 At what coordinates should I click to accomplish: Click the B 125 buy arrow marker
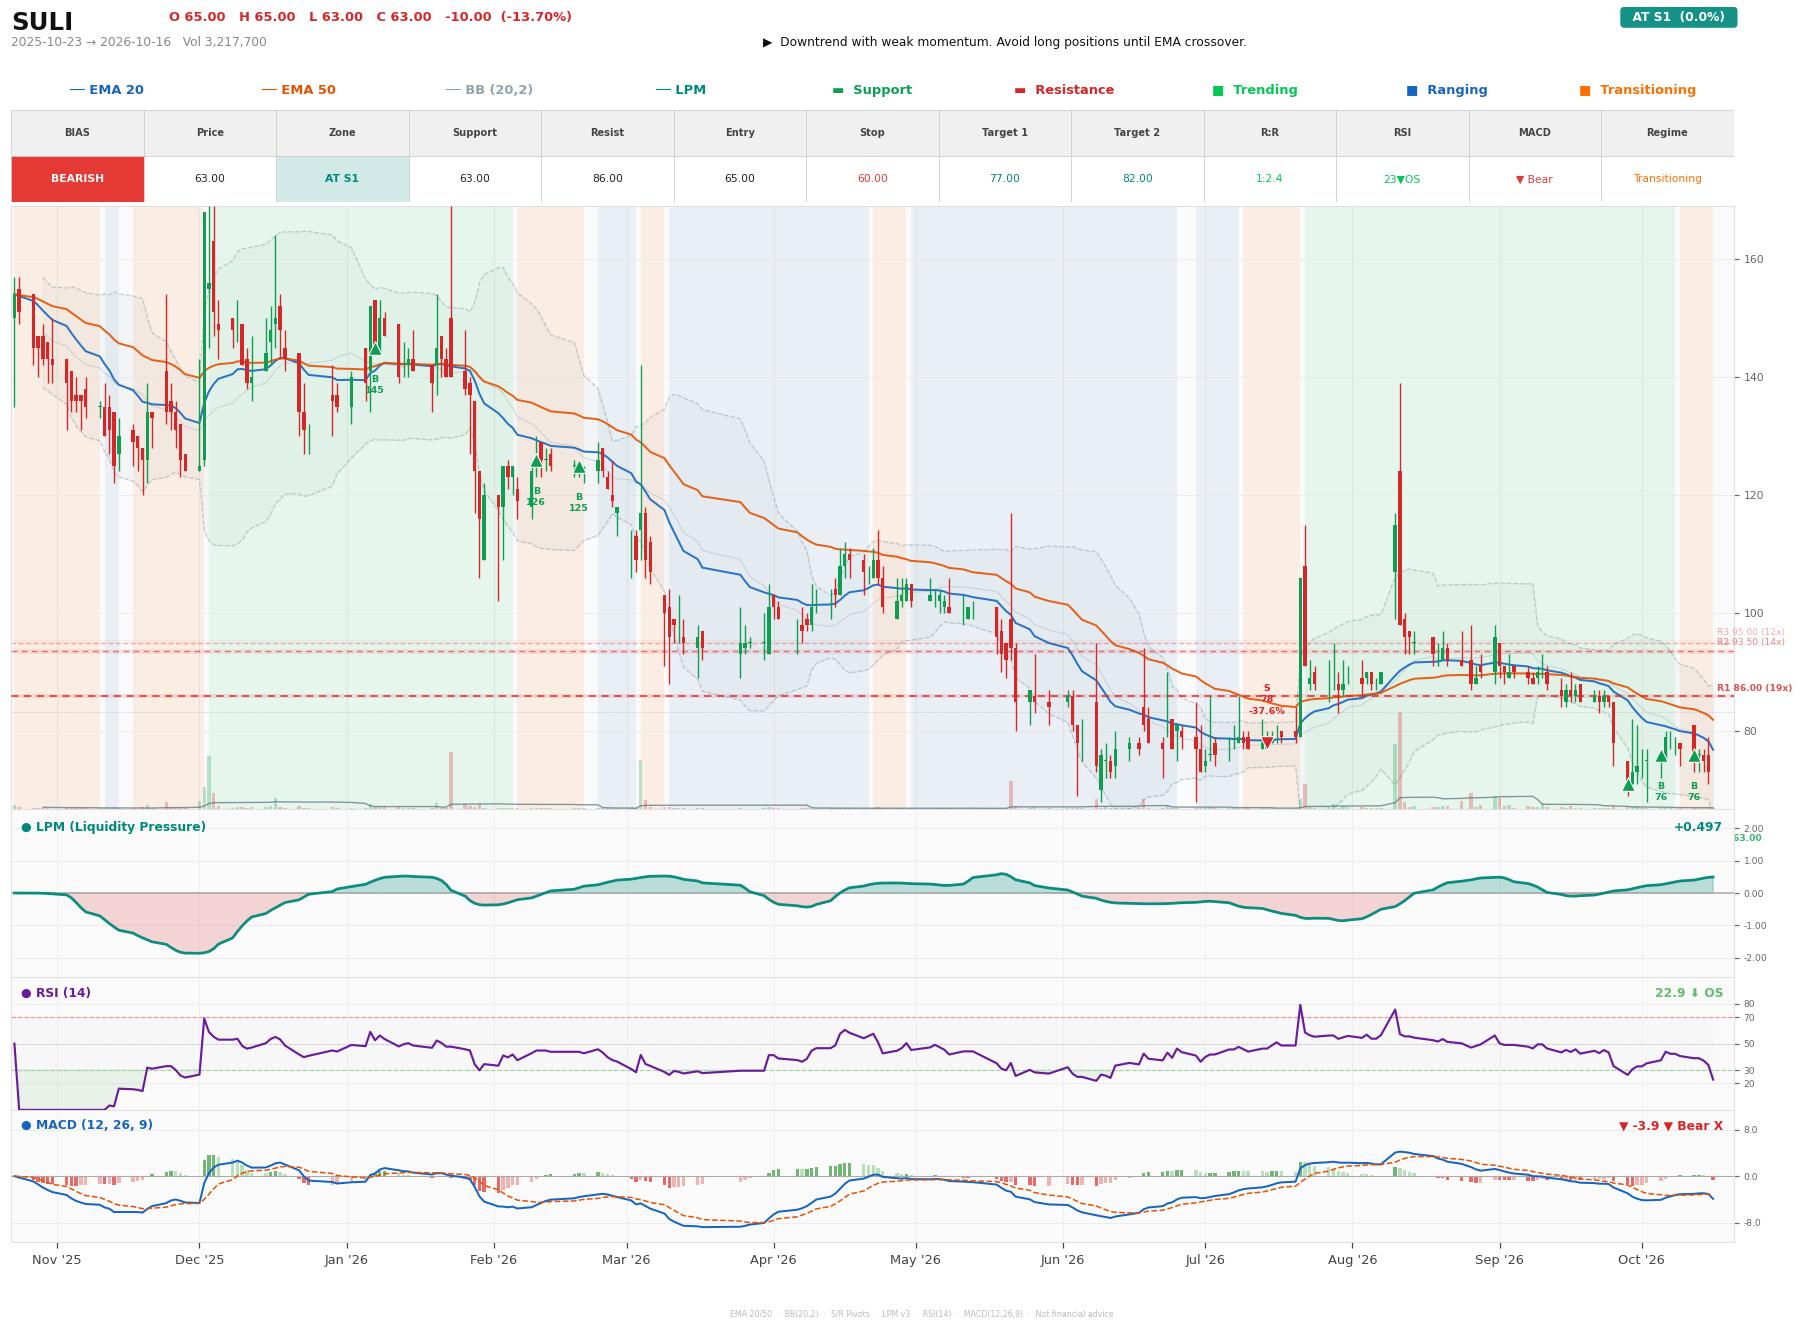point(579,467)
